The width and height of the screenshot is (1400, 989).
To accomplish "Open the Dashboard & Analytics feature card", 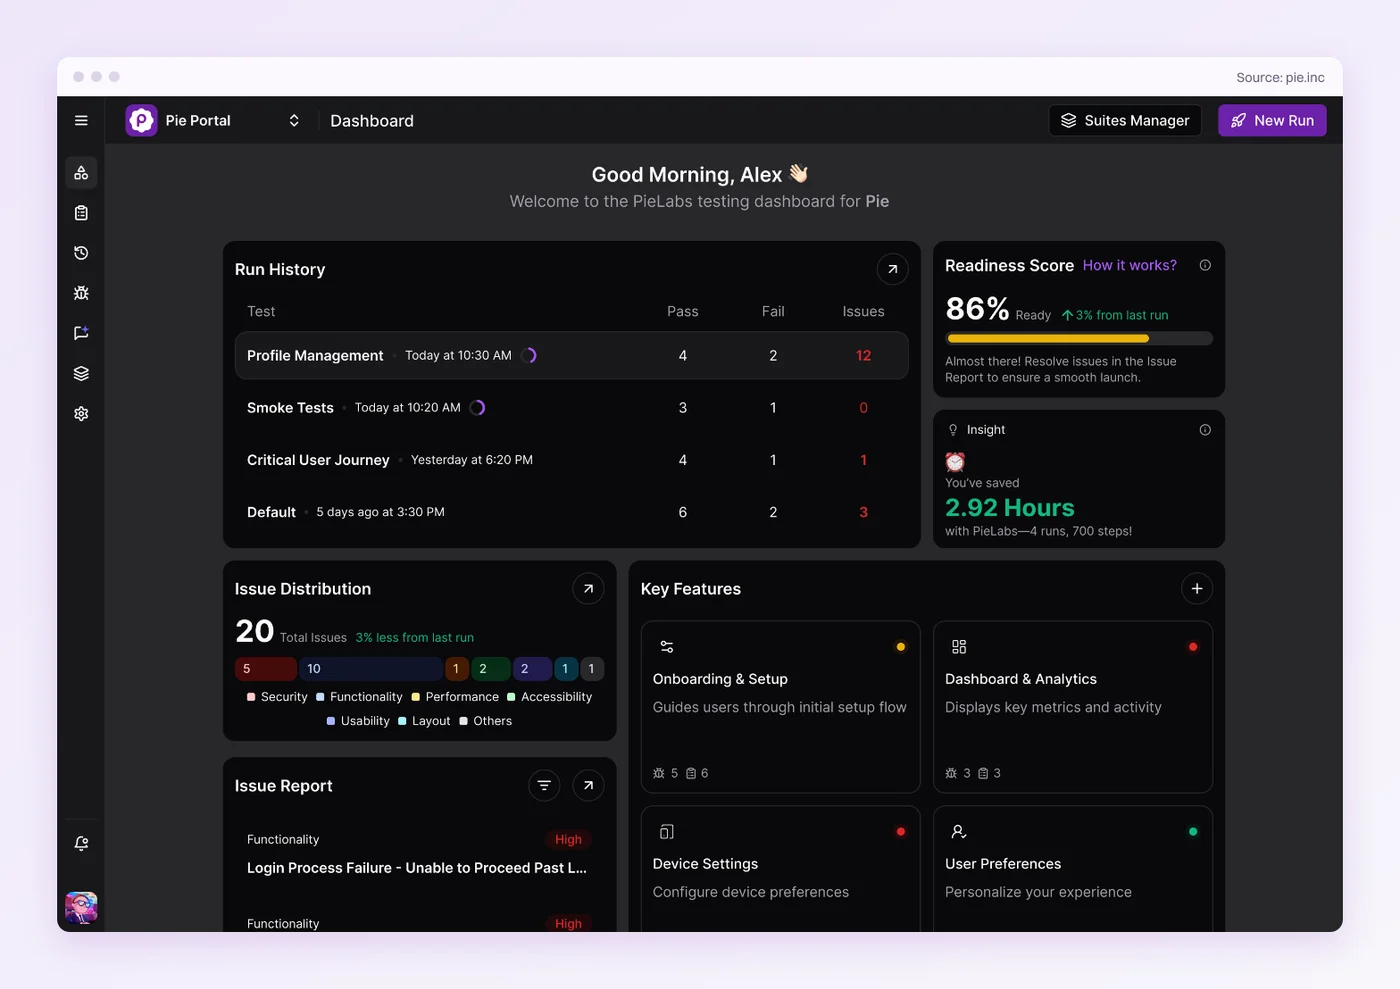I will click(x=1073, y=707).
